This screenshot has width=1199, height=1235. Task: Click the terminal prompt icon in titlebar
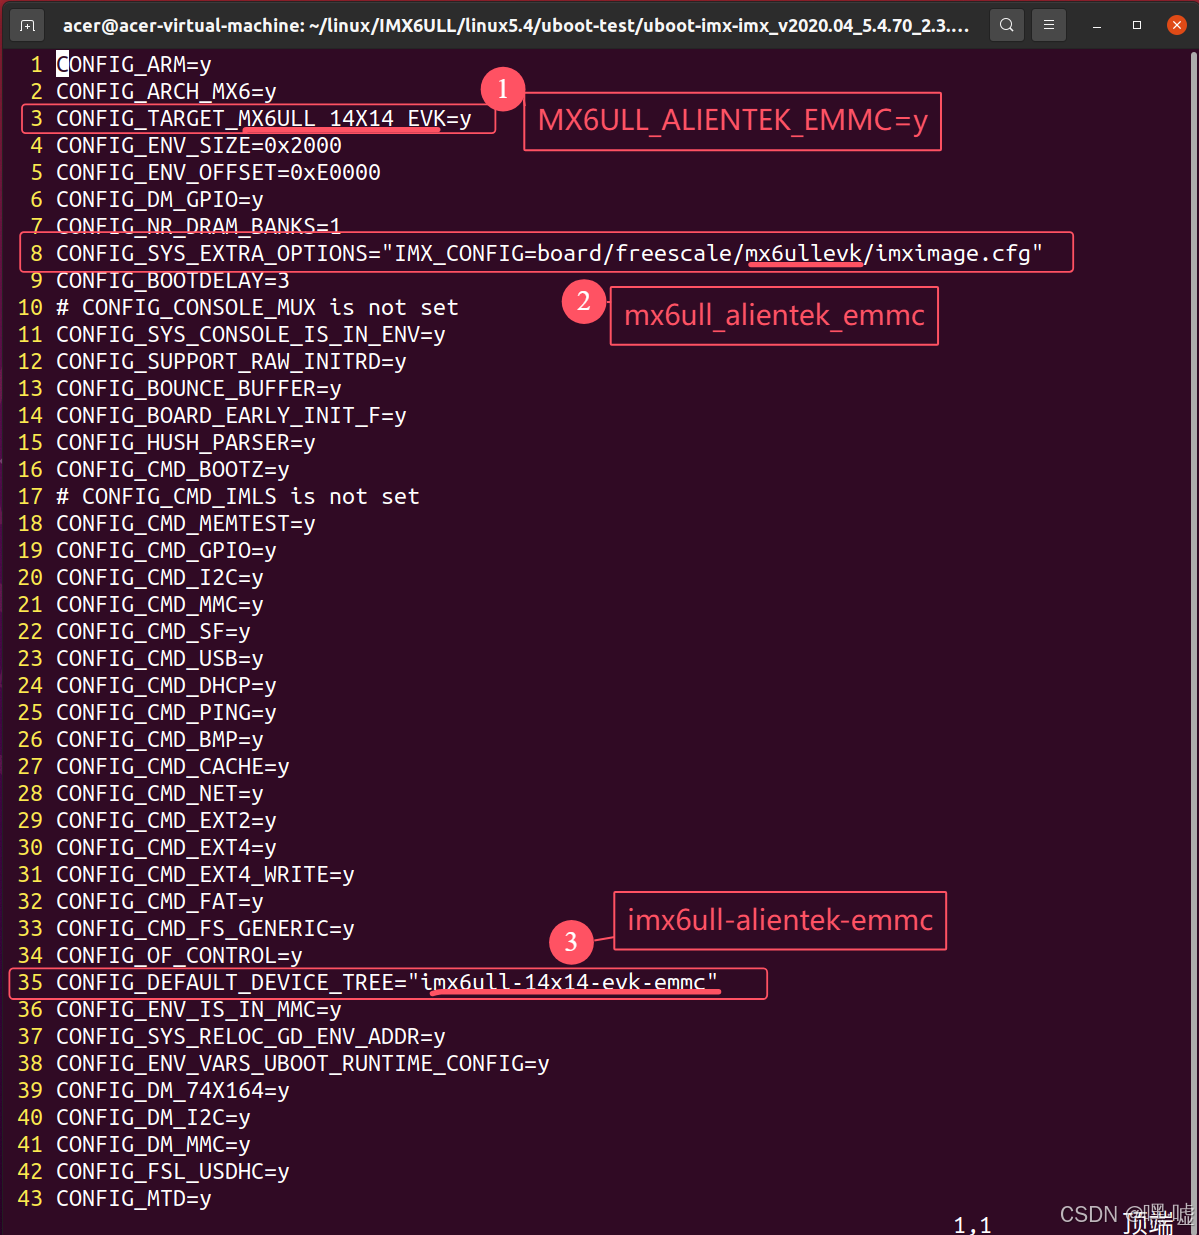(x=26, y=25)
